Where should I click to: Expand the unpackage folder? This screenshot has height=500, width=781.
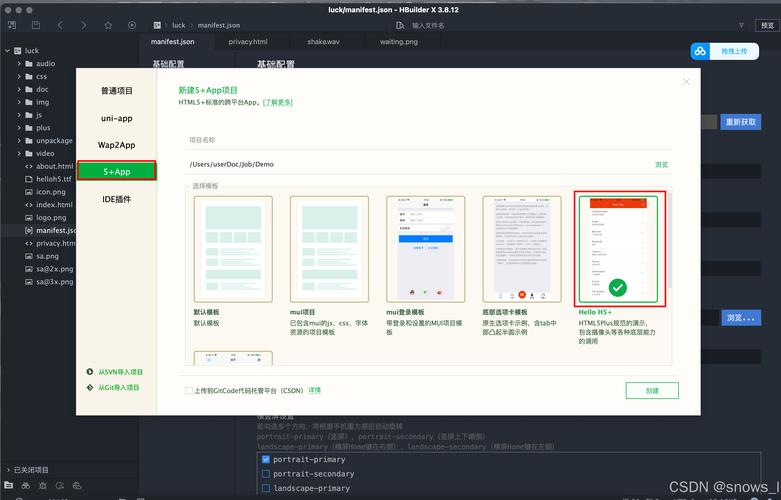tap(19, 140)
